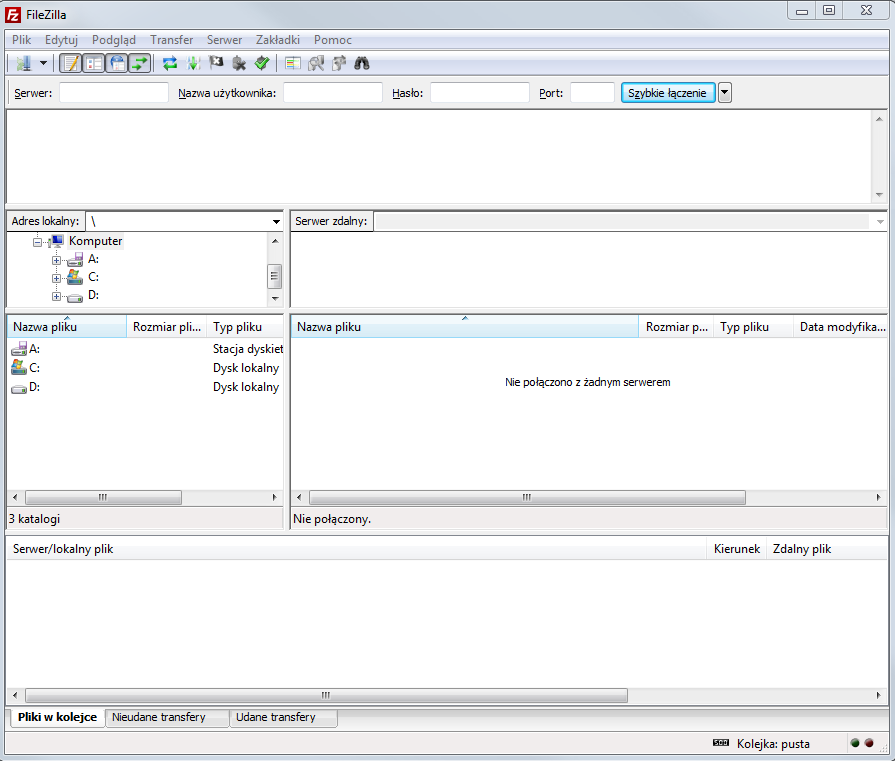Open the filename filters dialog icon
The width and height of the screenshot is (895, 761).
click(x=292, y=63)
